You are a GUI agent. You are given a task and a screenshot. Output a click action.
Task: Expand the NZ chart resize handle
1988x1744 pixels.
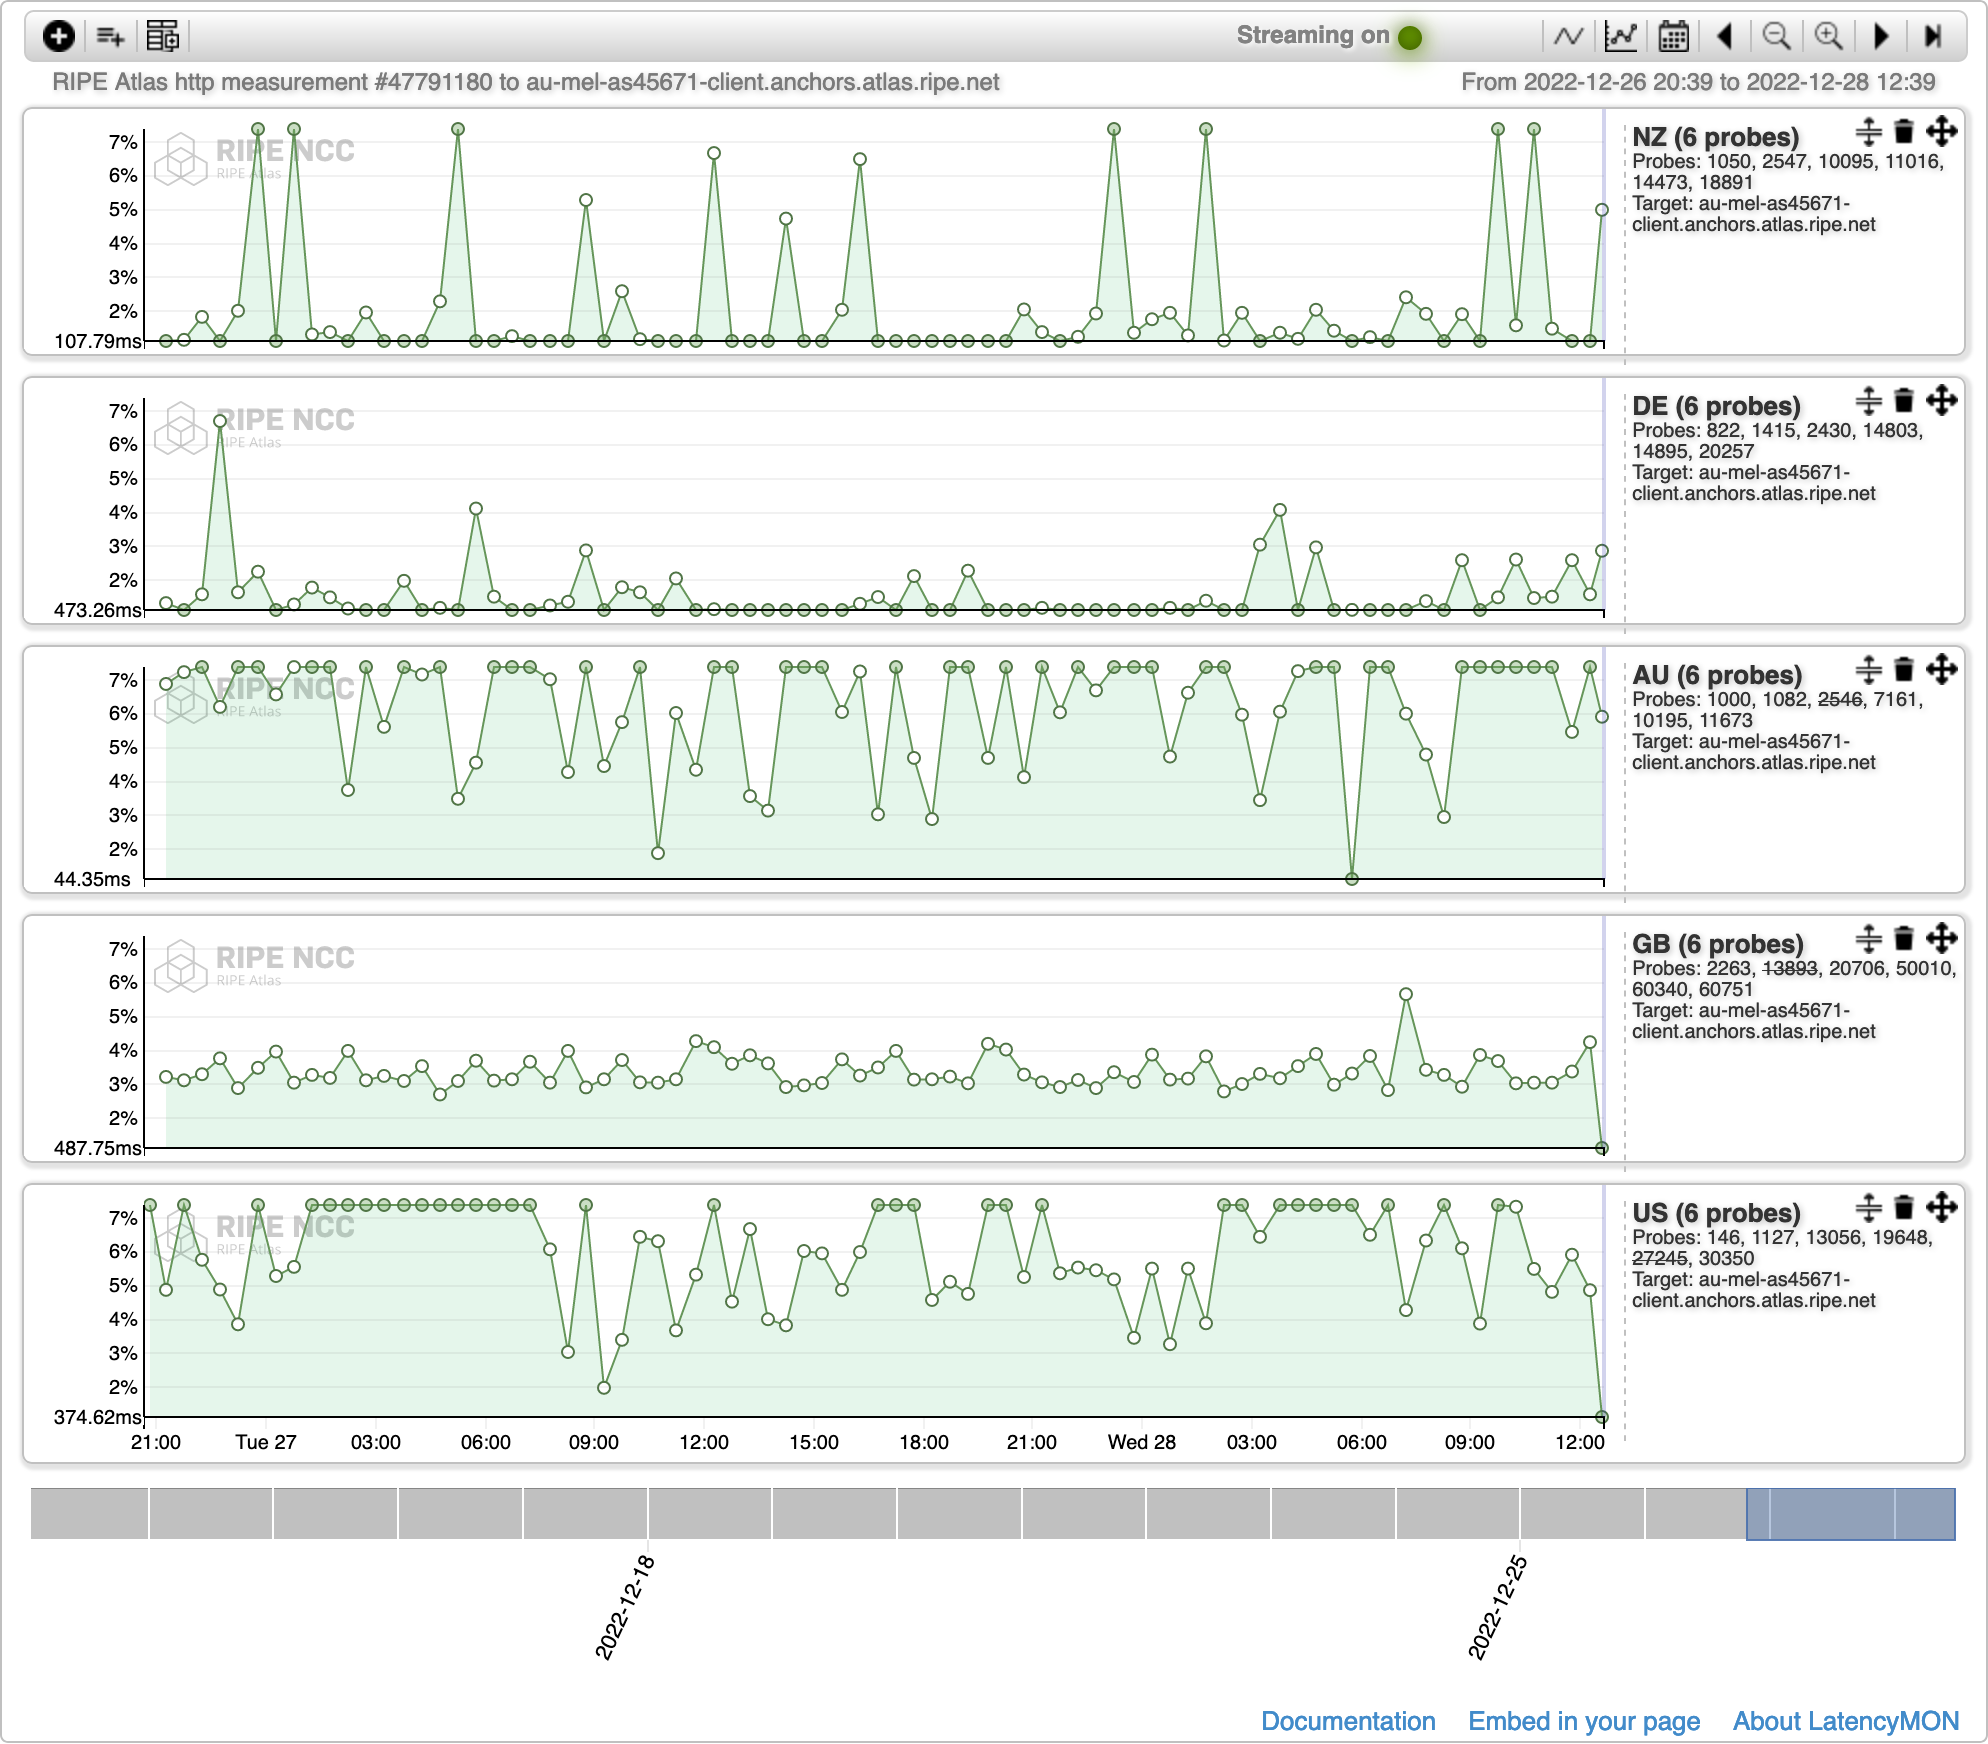(1867, 131)
